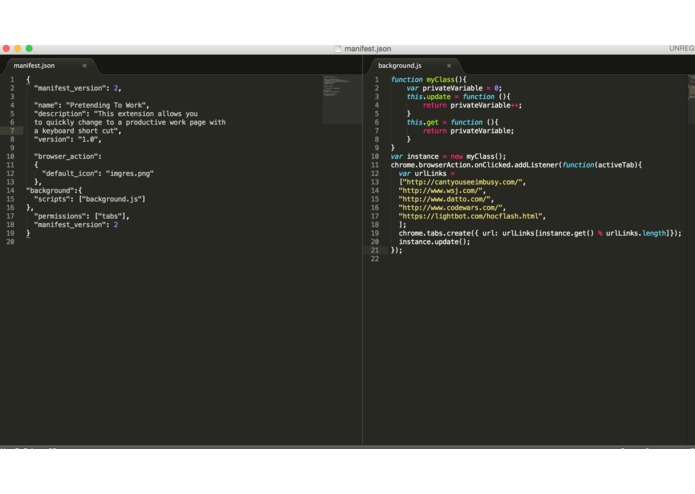Click the instance.update(); line
Screen dimensions: 695x494
tap(434, 242)
